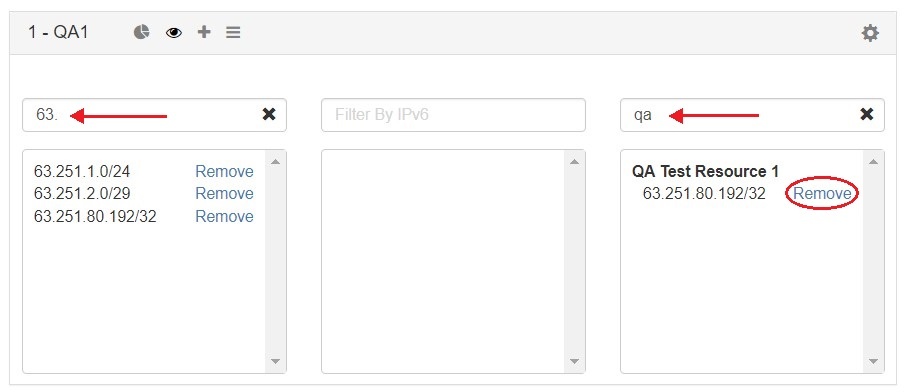Clear the qa resource filter with X
The width and height of the screenshot is (905, 392).
(x=867, y=114)
